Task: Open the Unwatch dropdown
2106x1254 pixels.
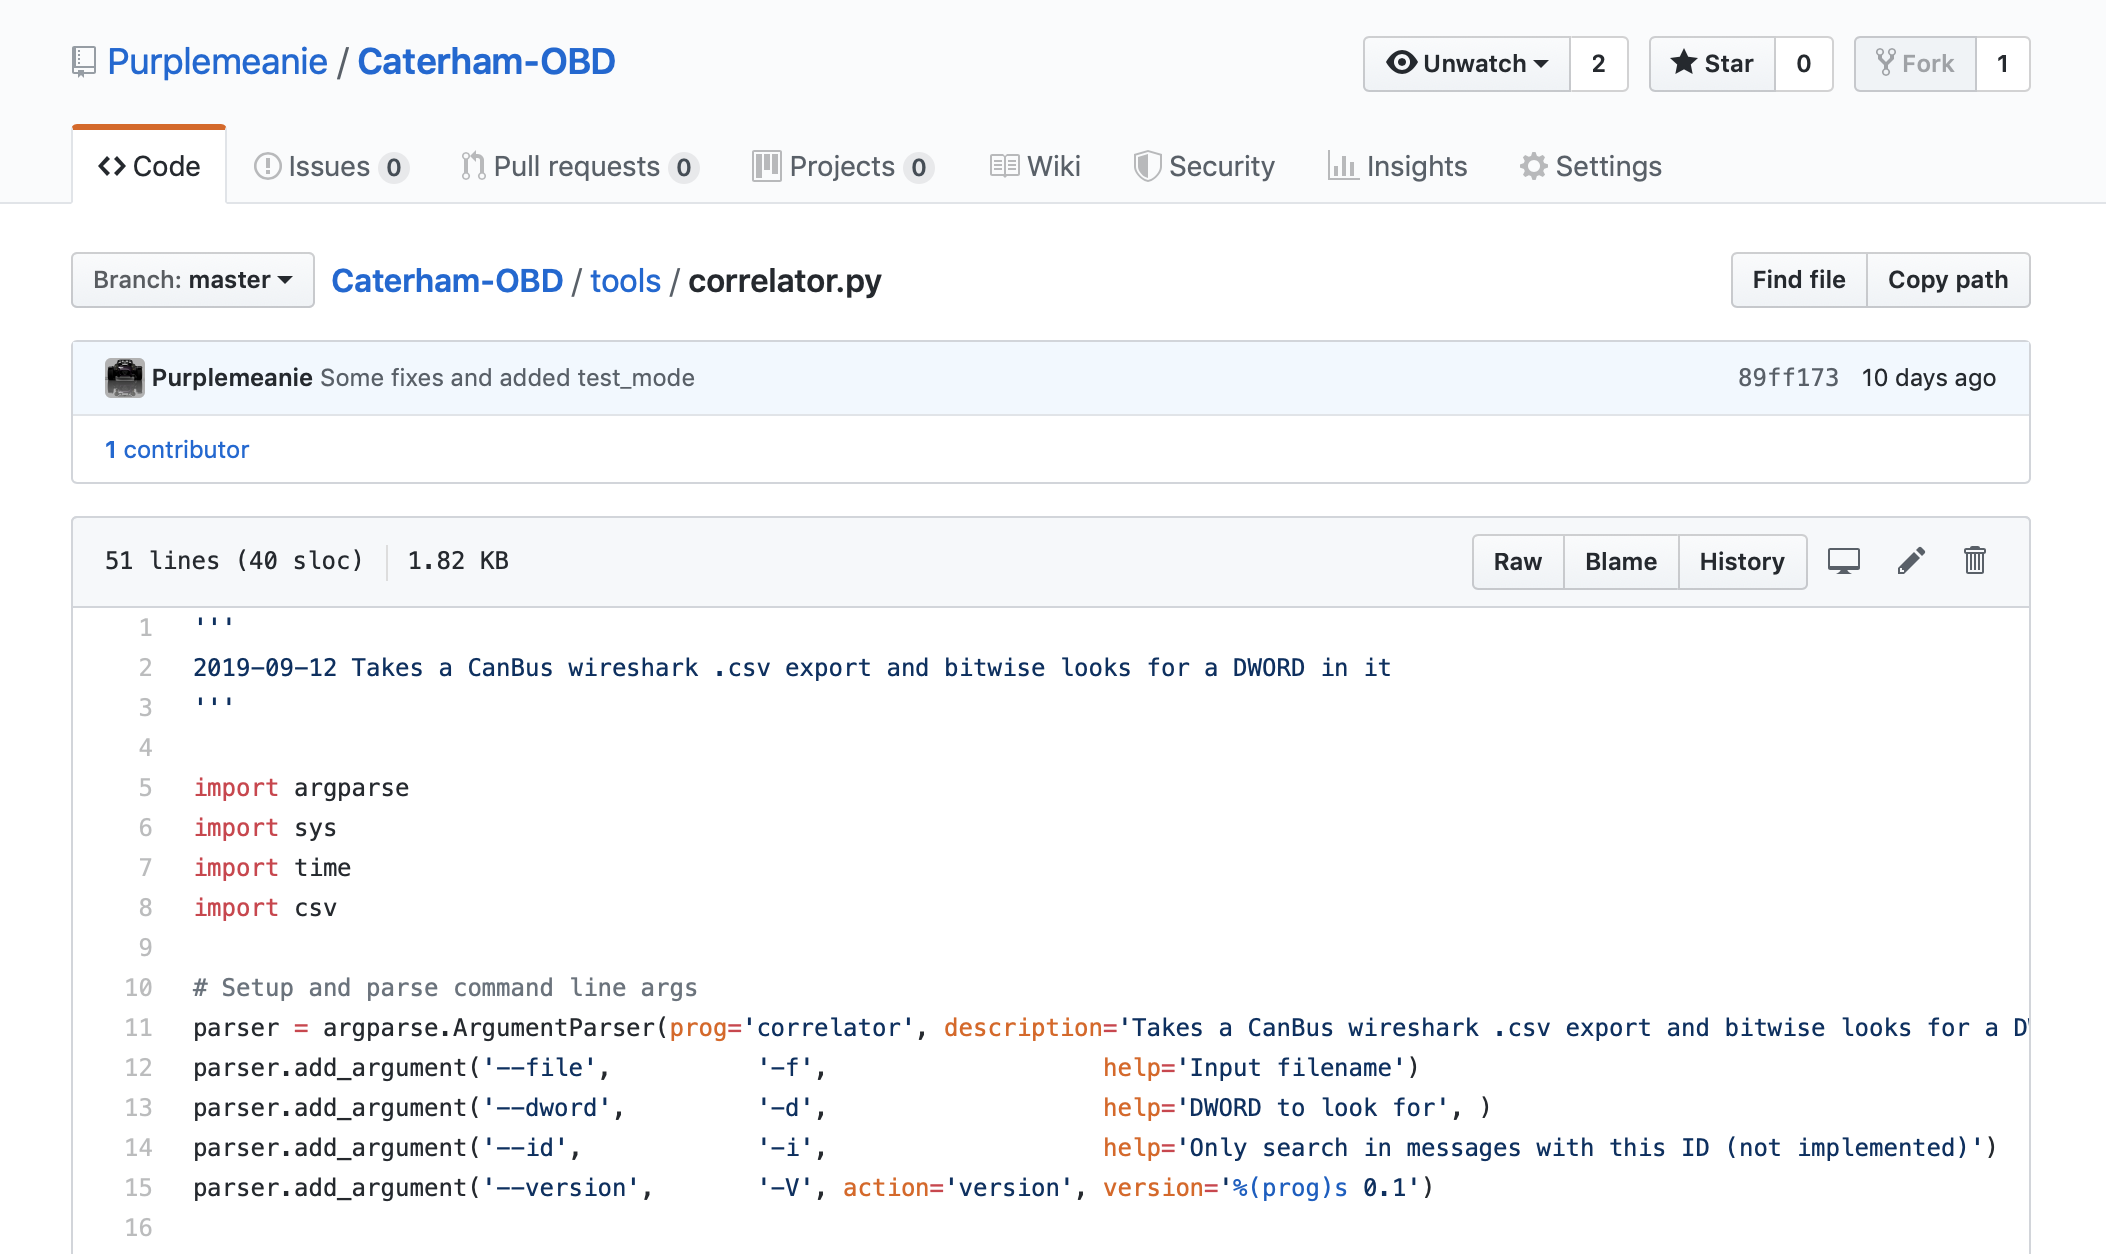Action: point(1467,64)
